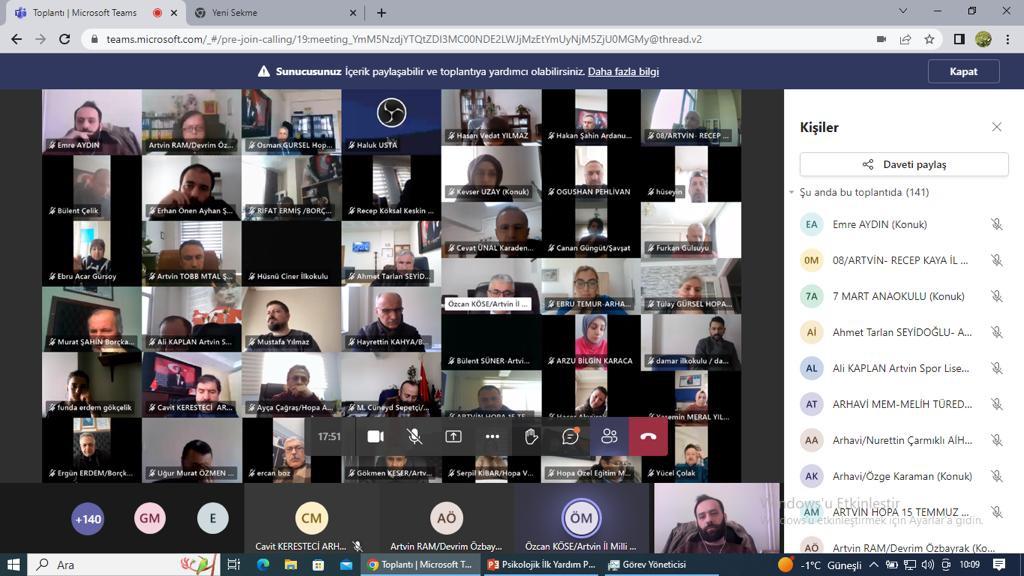
Task: Turn off the camera in meeting toolbar
Action: pyautogui.click(x=376, y=437)
